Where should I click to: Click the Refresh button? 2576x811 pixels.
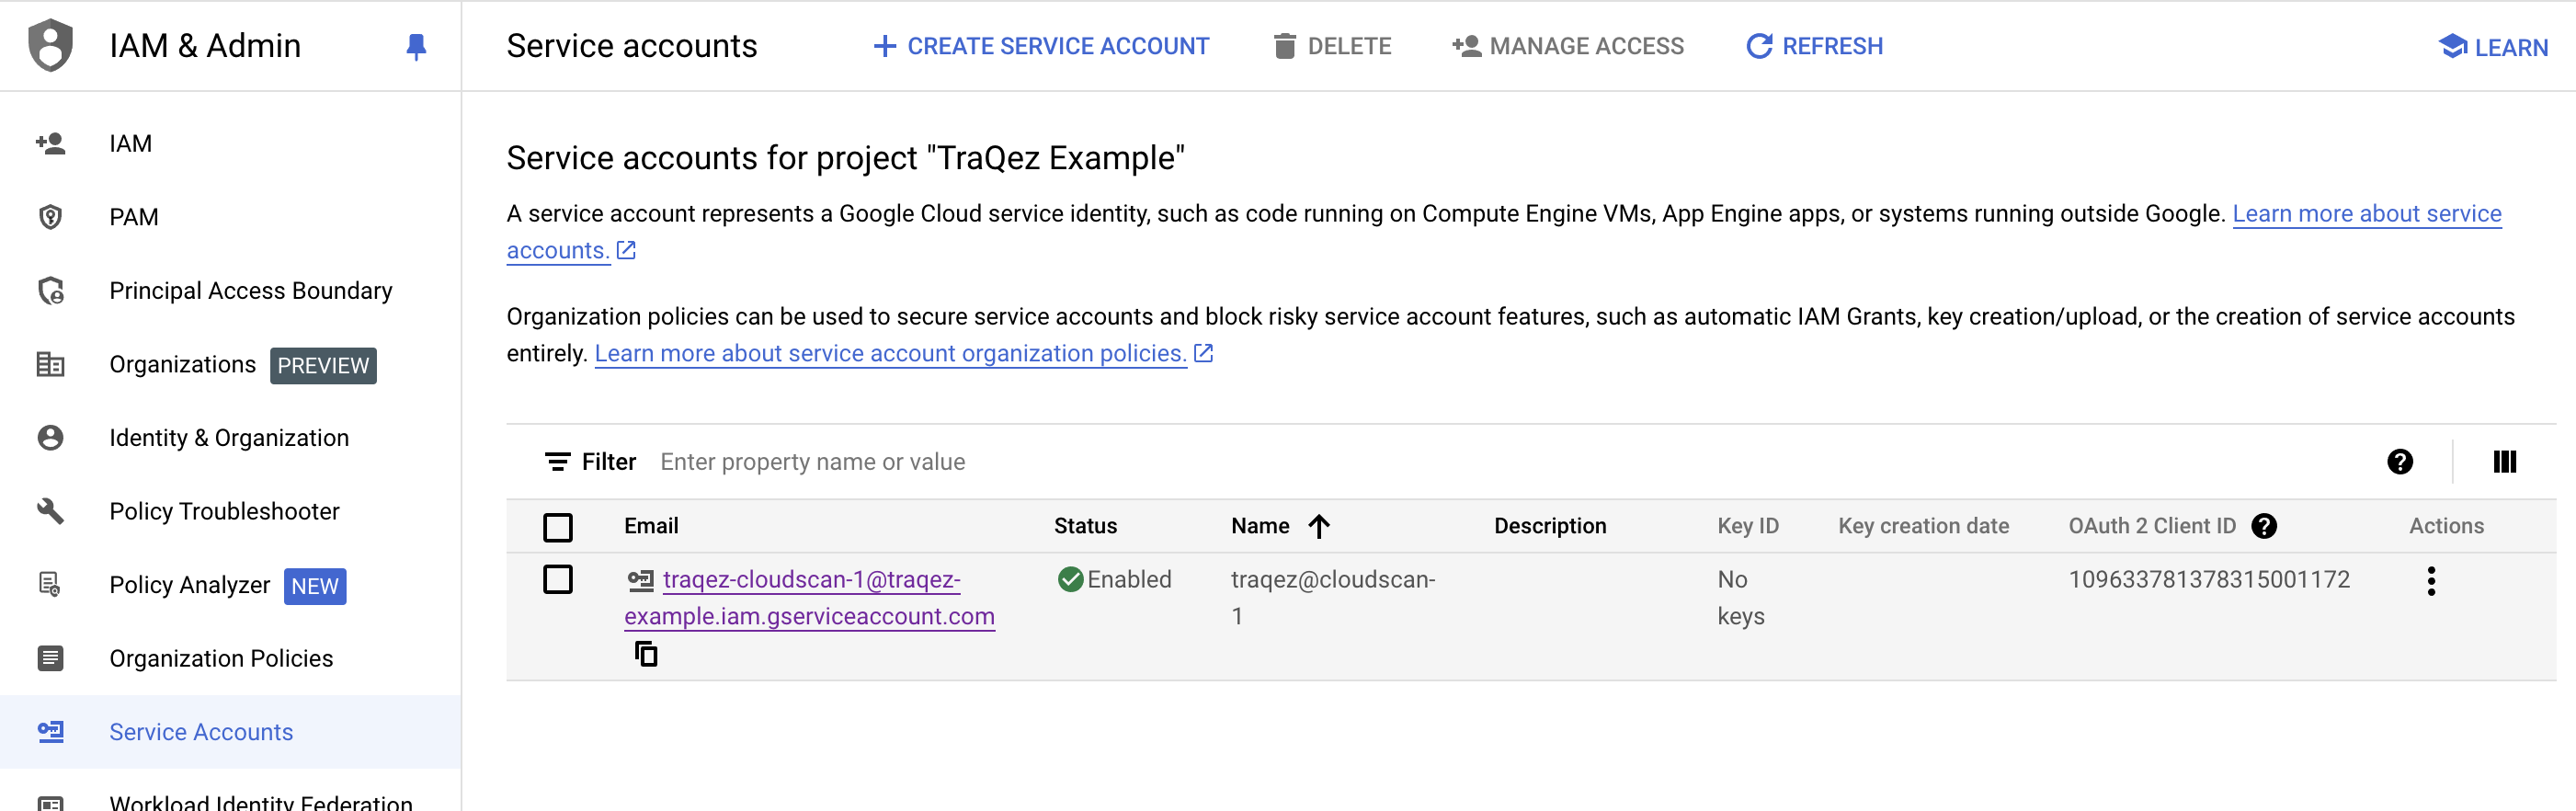(1814, 46)
